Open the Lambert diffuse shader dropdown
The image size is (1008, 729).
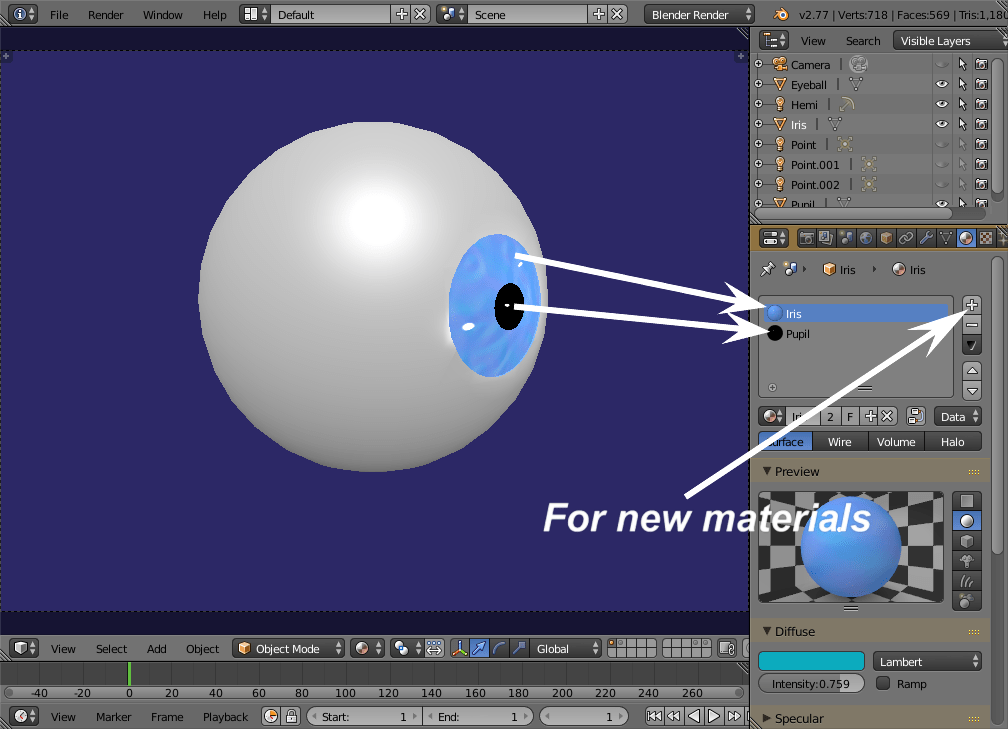coord(927,660)
